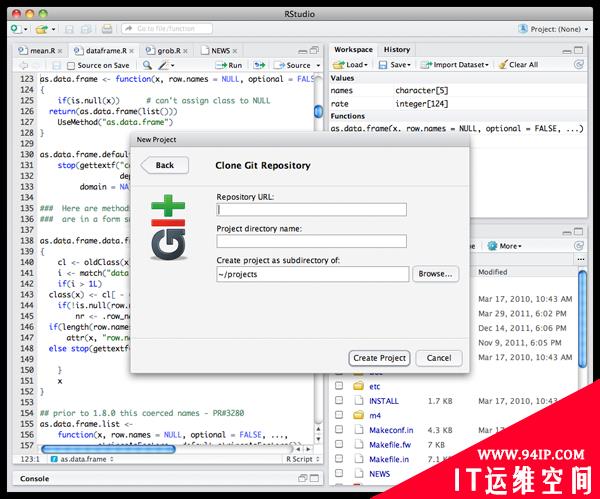Cancel the New Project dialog
Viewport: 600px width, 499px height.
[439, 358]
